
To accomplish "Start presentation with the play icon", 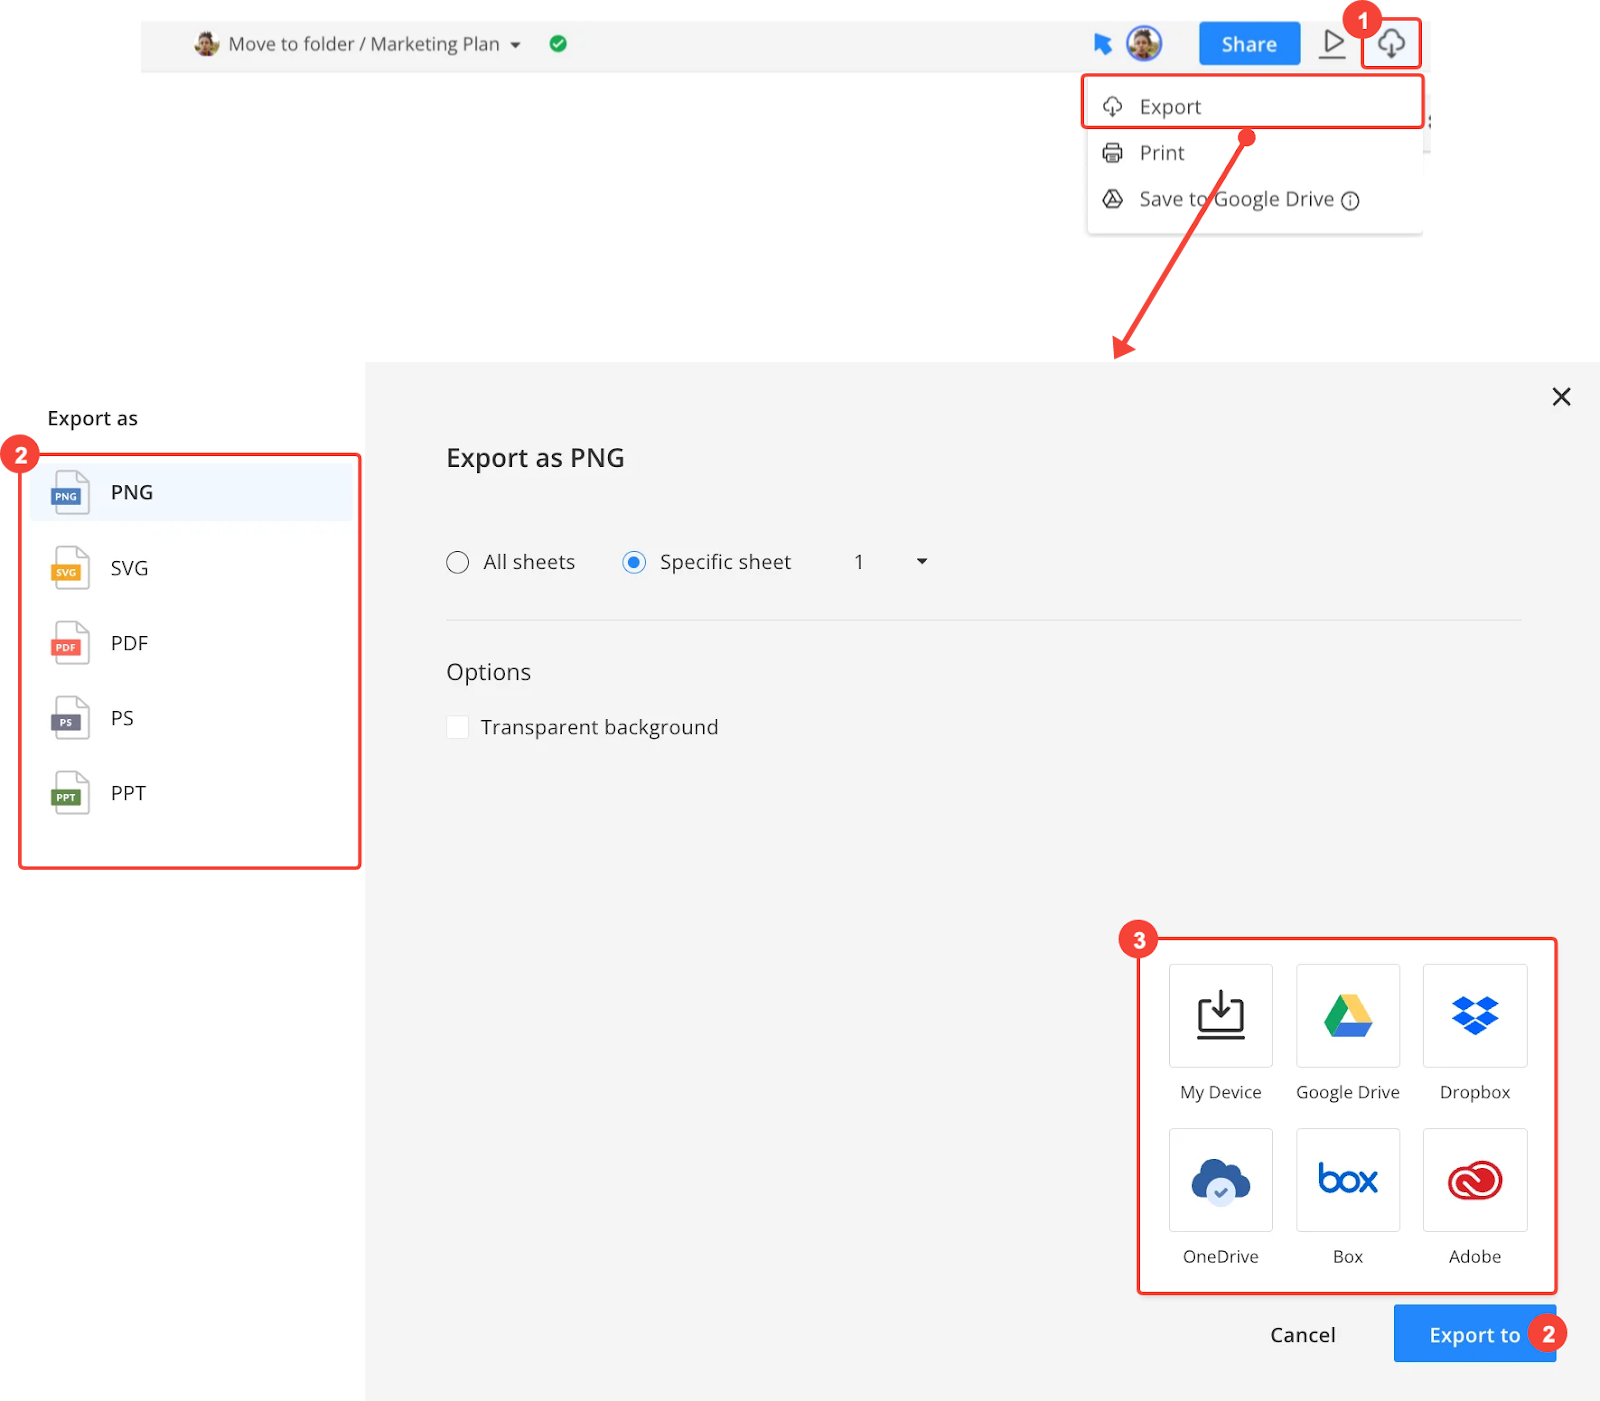I will 1332,43.
